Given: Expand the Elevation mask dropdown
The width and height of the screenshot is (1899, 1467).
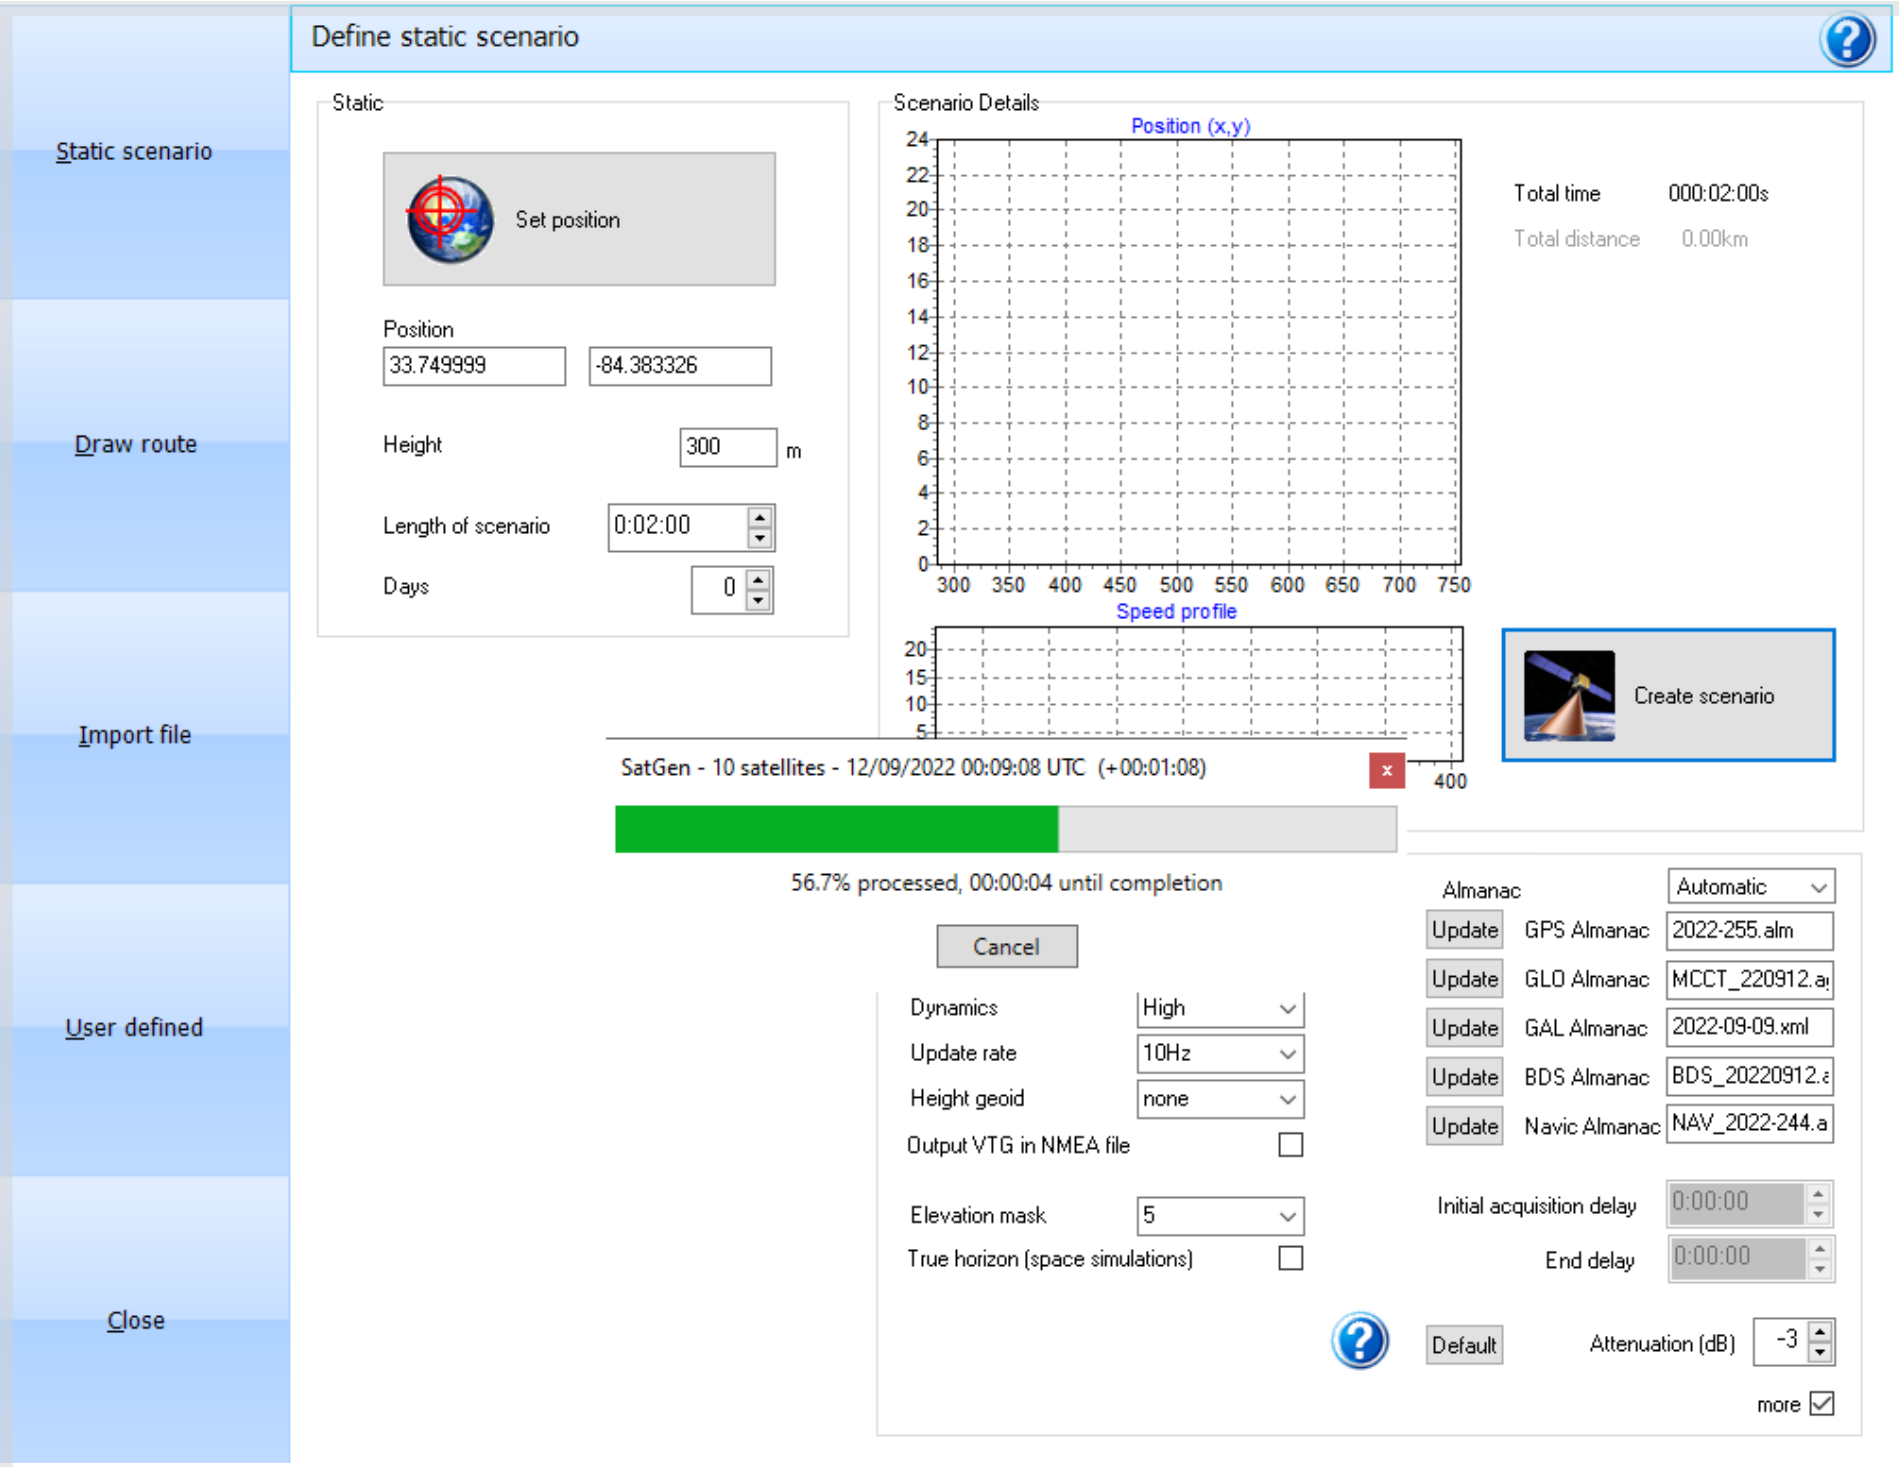Looking at the screenshot, I should [1288, 1216].
